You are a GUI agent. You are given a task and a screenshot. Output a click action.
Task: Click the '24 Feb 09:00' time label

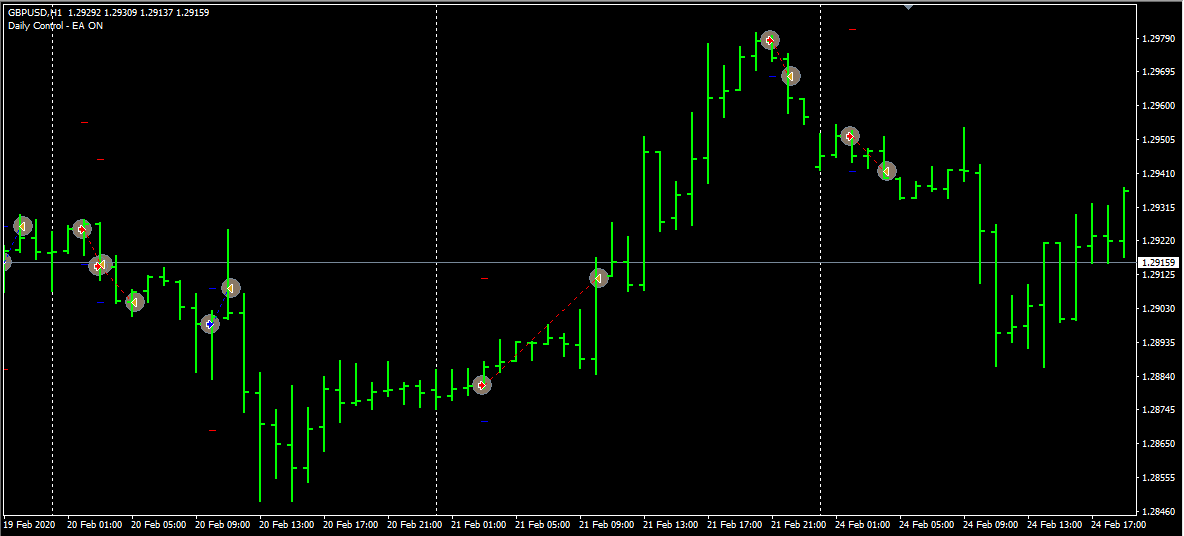coord(989,524)
